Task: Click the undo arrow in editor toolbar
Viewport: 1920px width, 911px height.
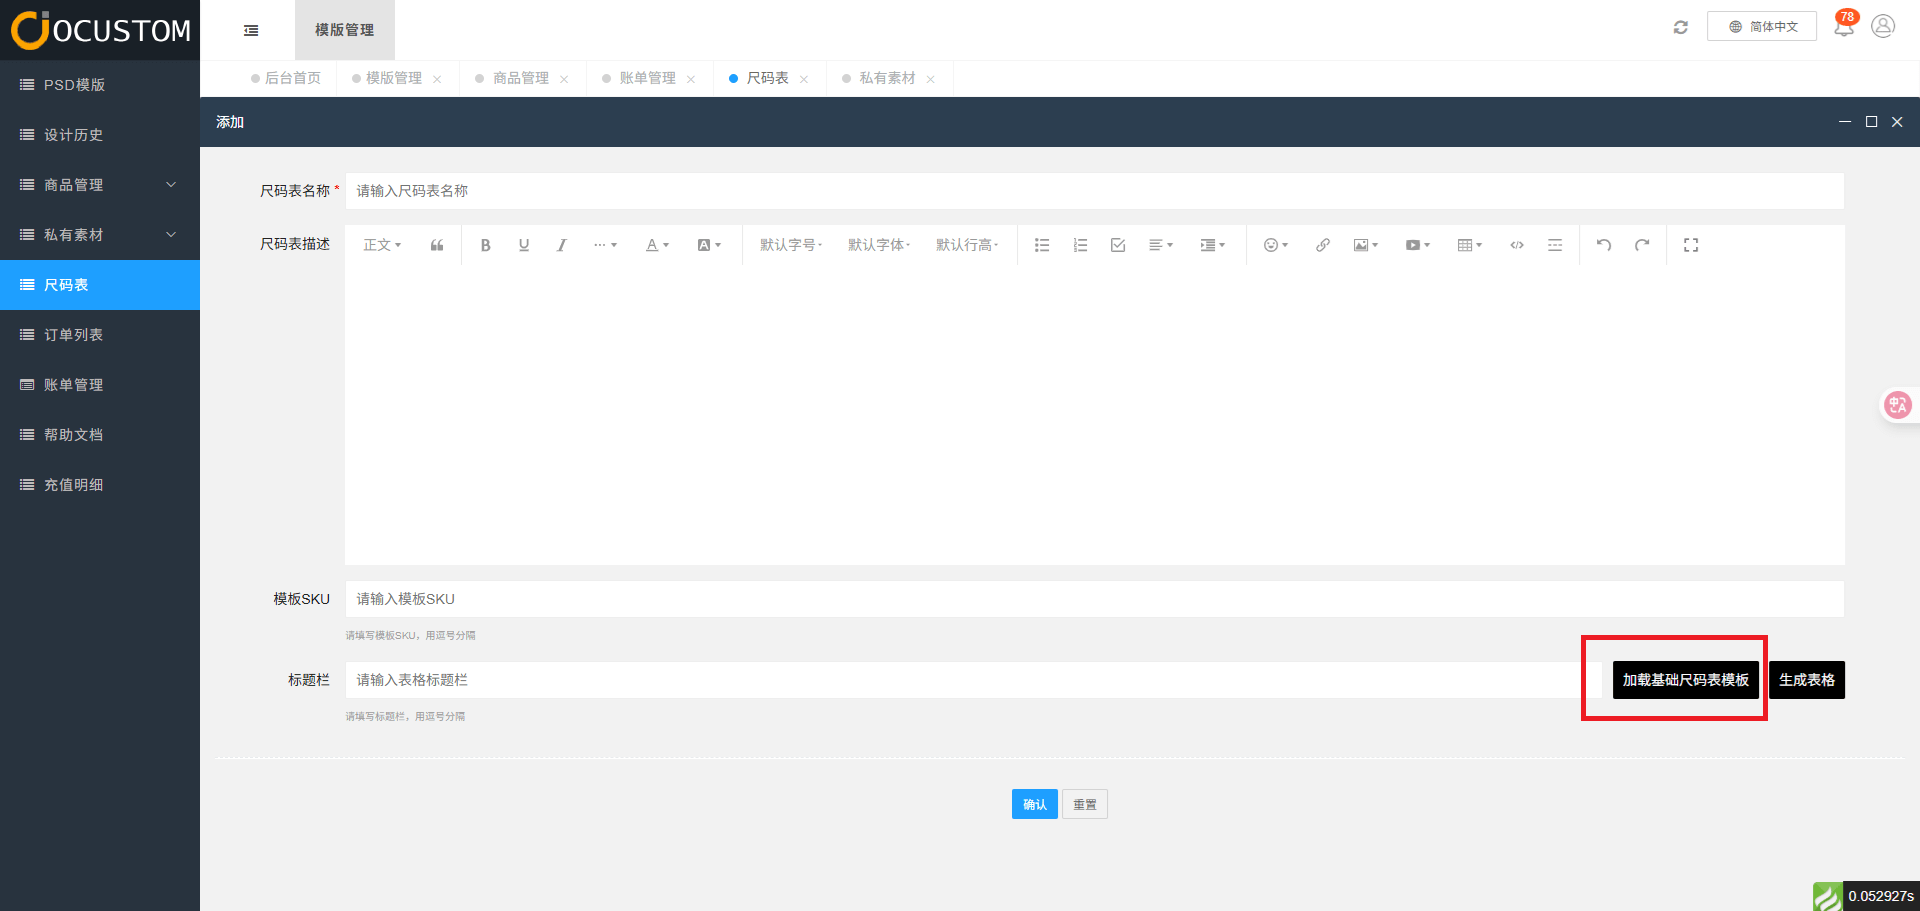Action: coord(1603,245)
